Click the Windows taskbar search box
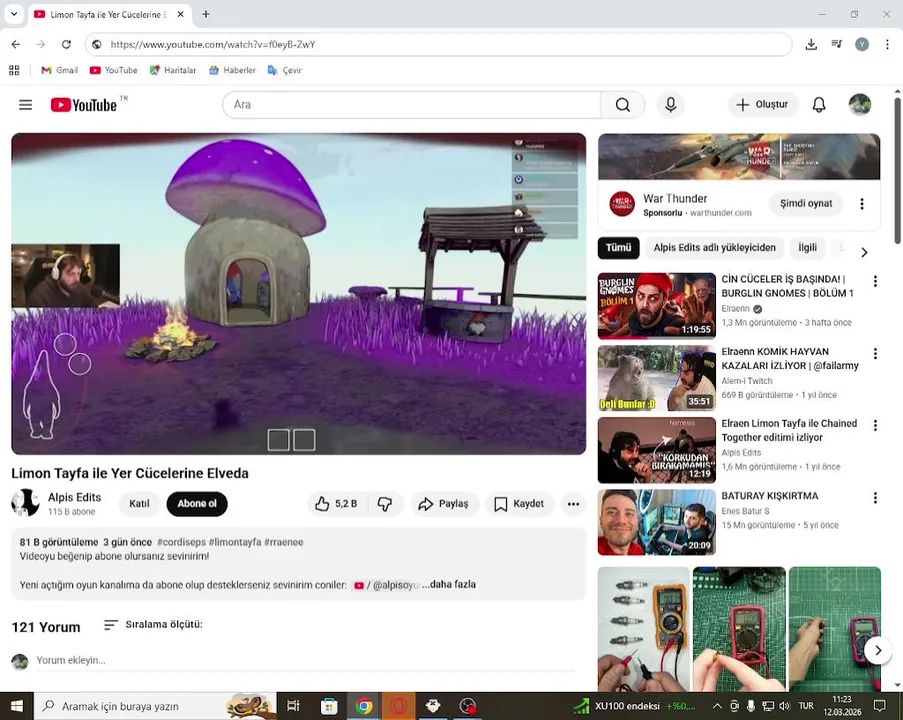 point(155,706)
